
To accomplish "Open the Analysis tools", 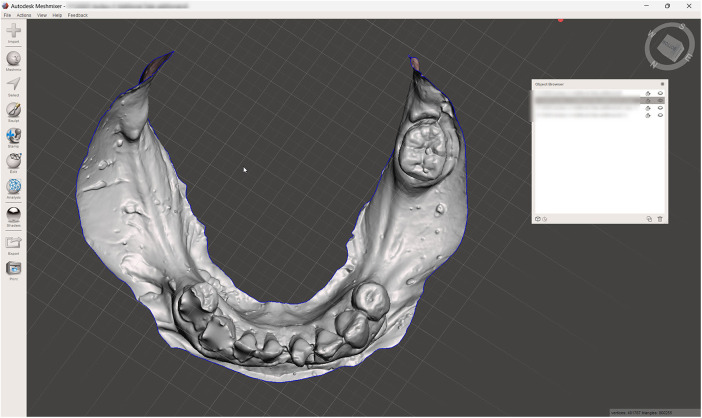I will tap(13, 188).
